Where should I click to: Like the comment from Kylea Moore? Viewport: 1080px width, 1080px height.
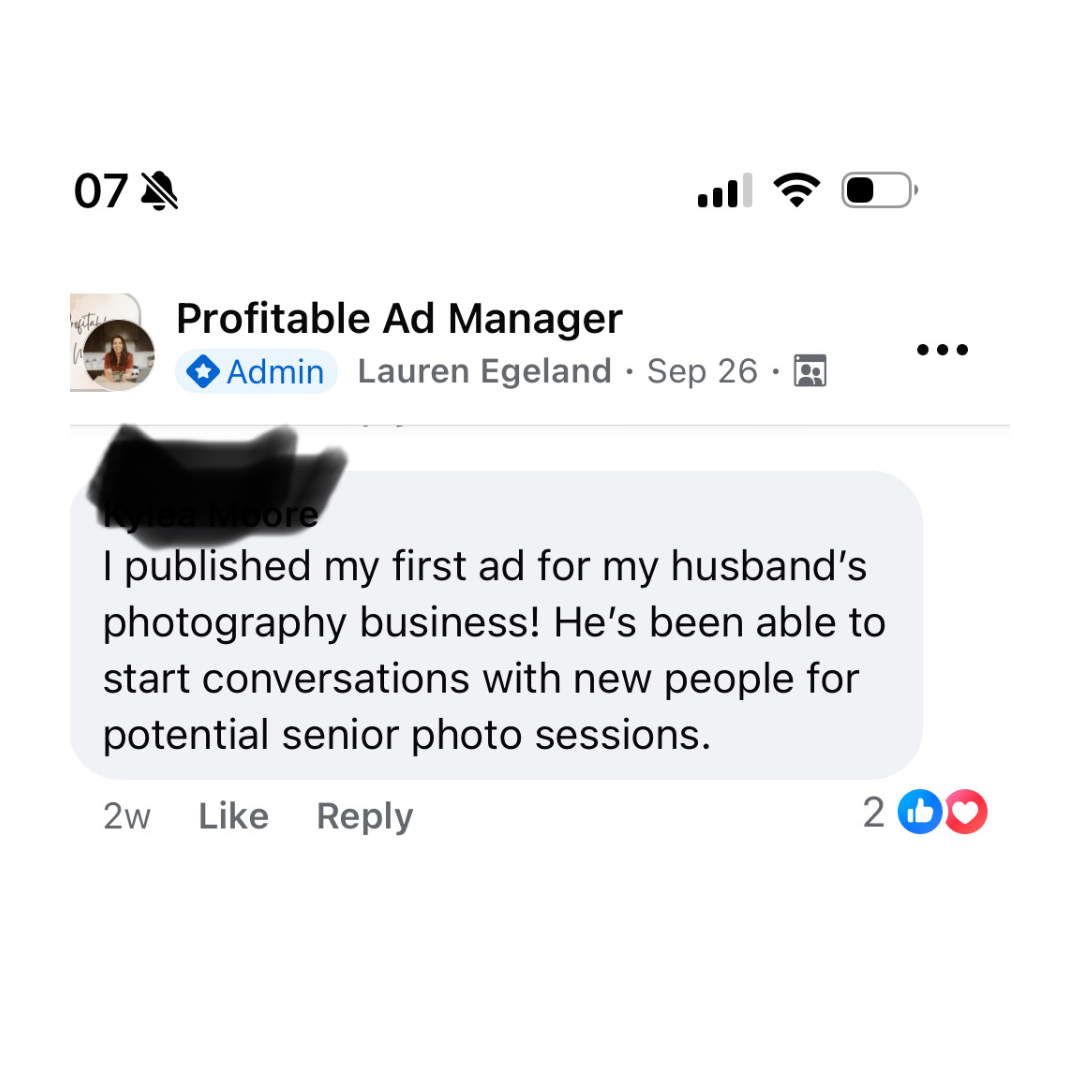[x=233, y=815]
